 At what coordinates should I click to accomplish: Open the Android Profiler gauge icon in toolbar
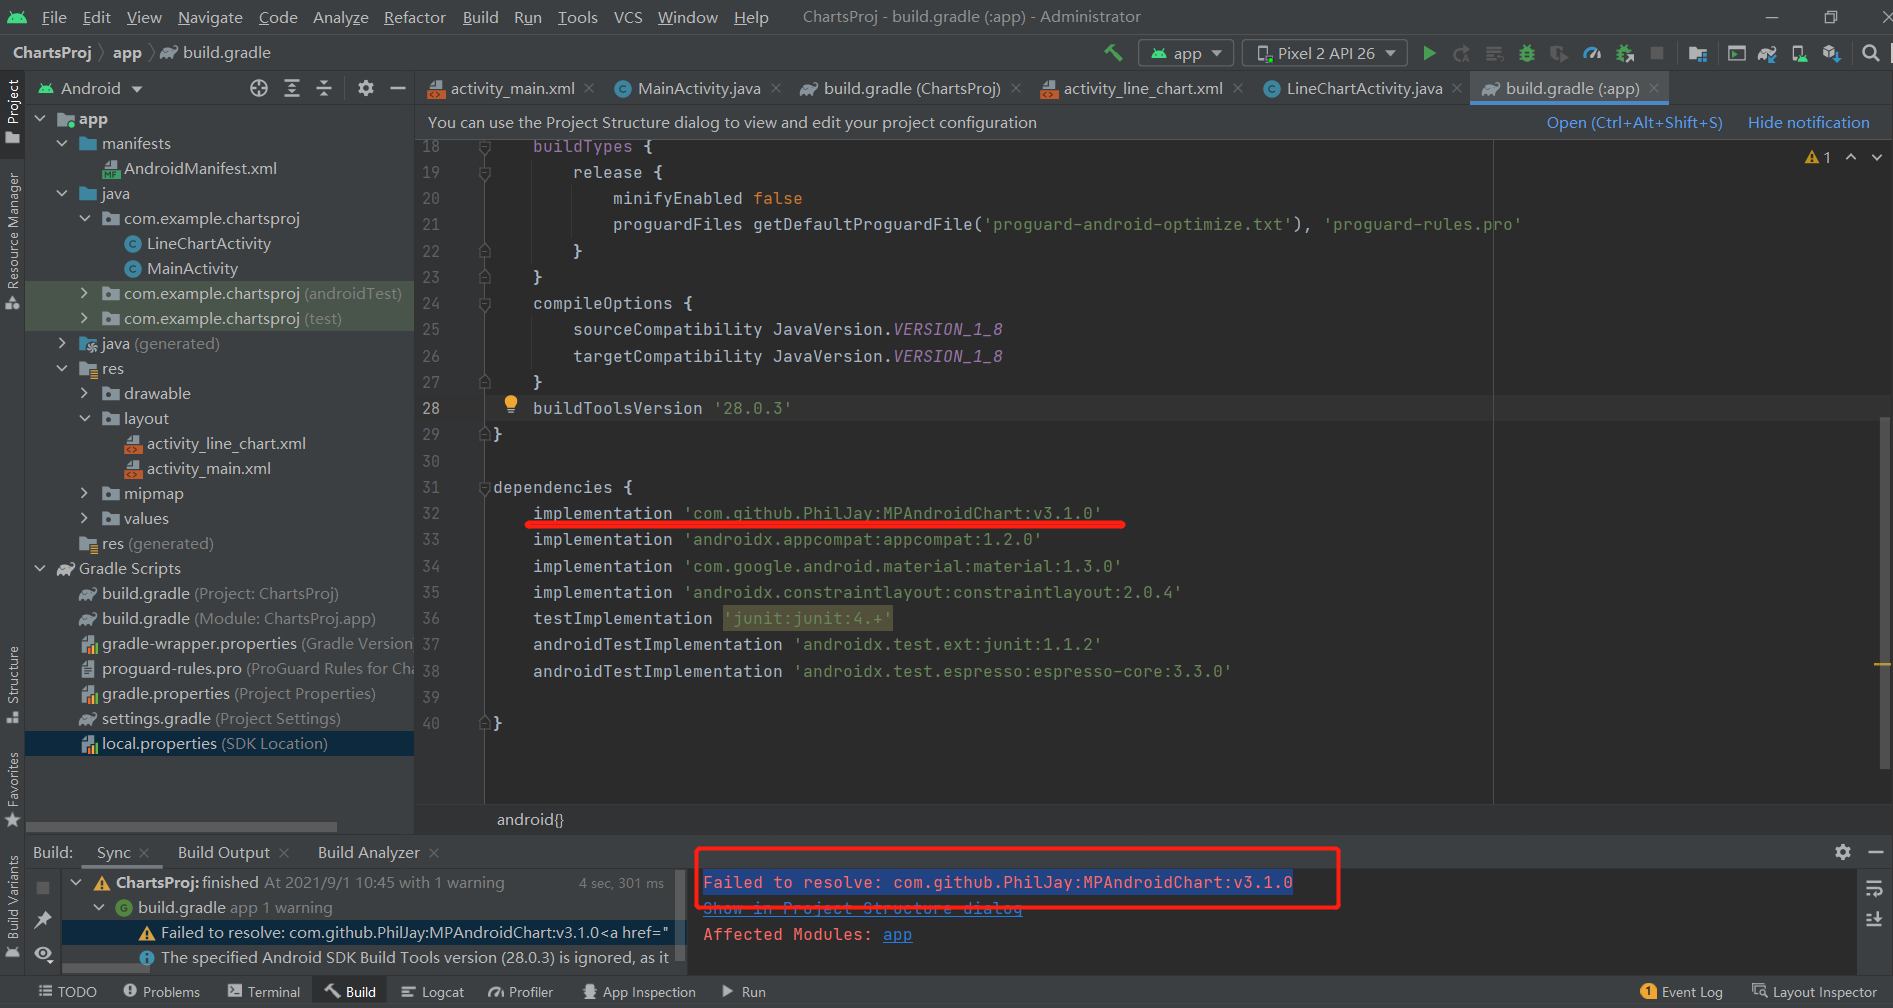1592,53
